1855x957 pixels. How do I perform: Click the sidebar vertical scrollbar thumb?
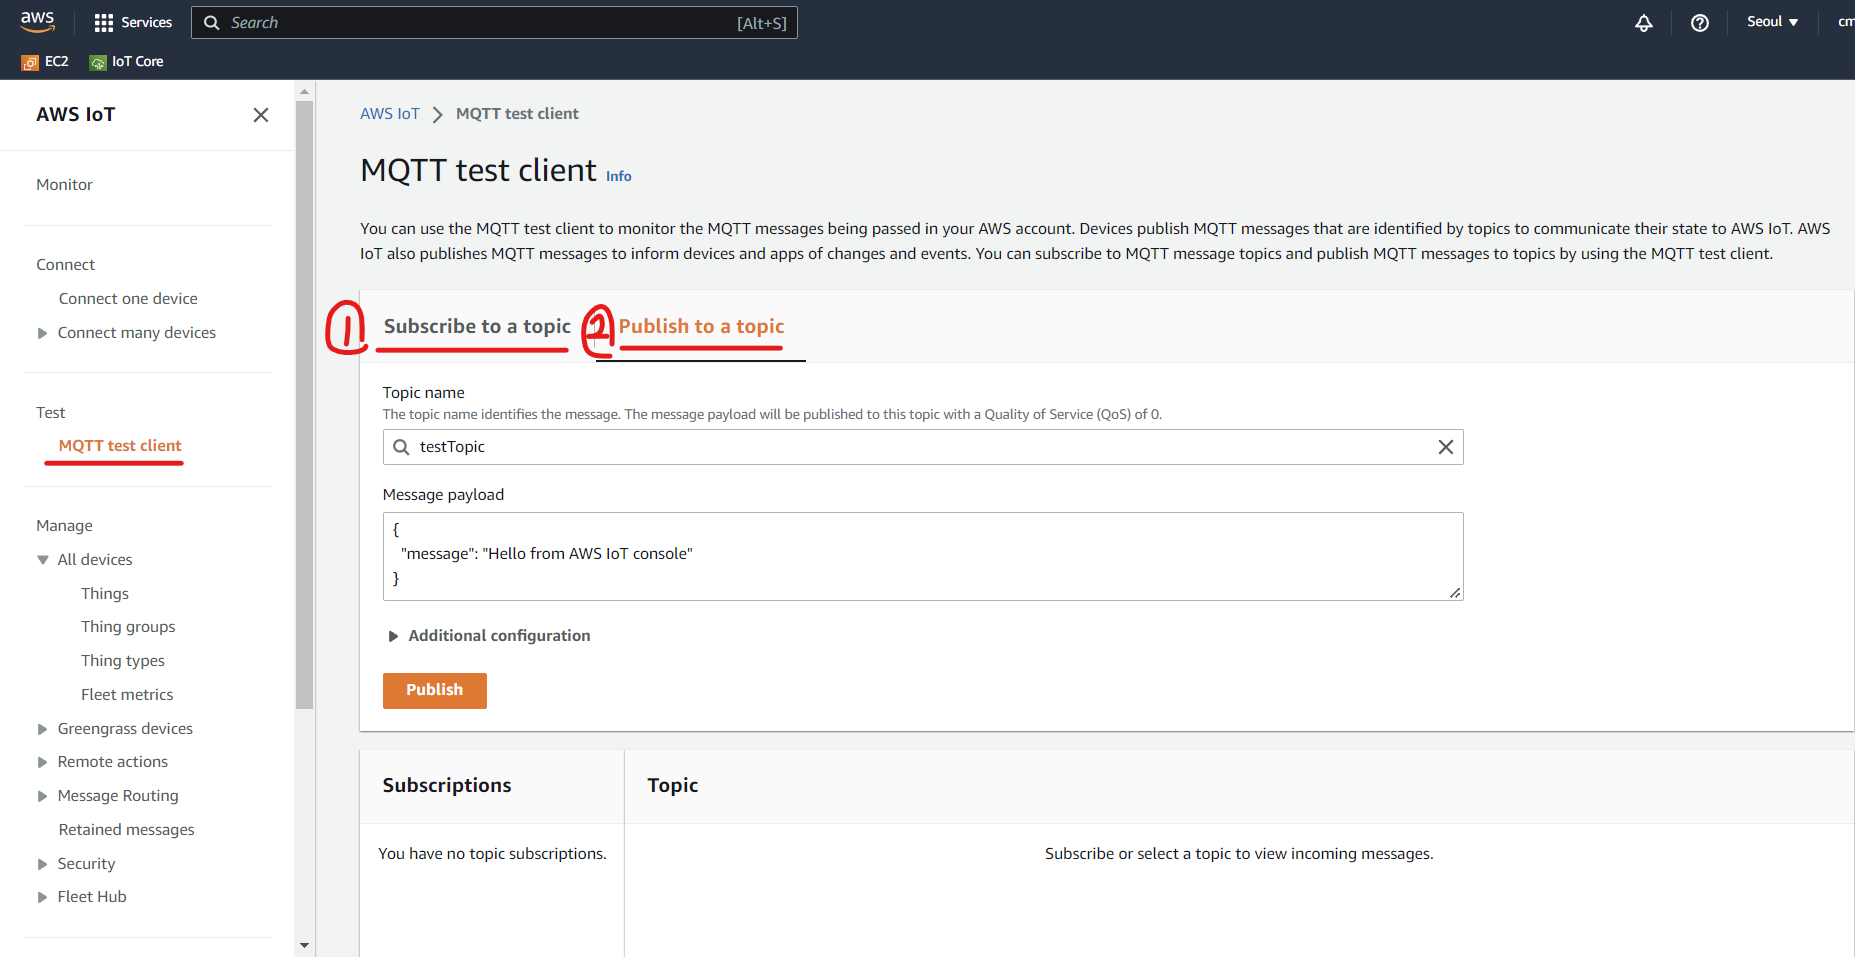click(305, 405)
